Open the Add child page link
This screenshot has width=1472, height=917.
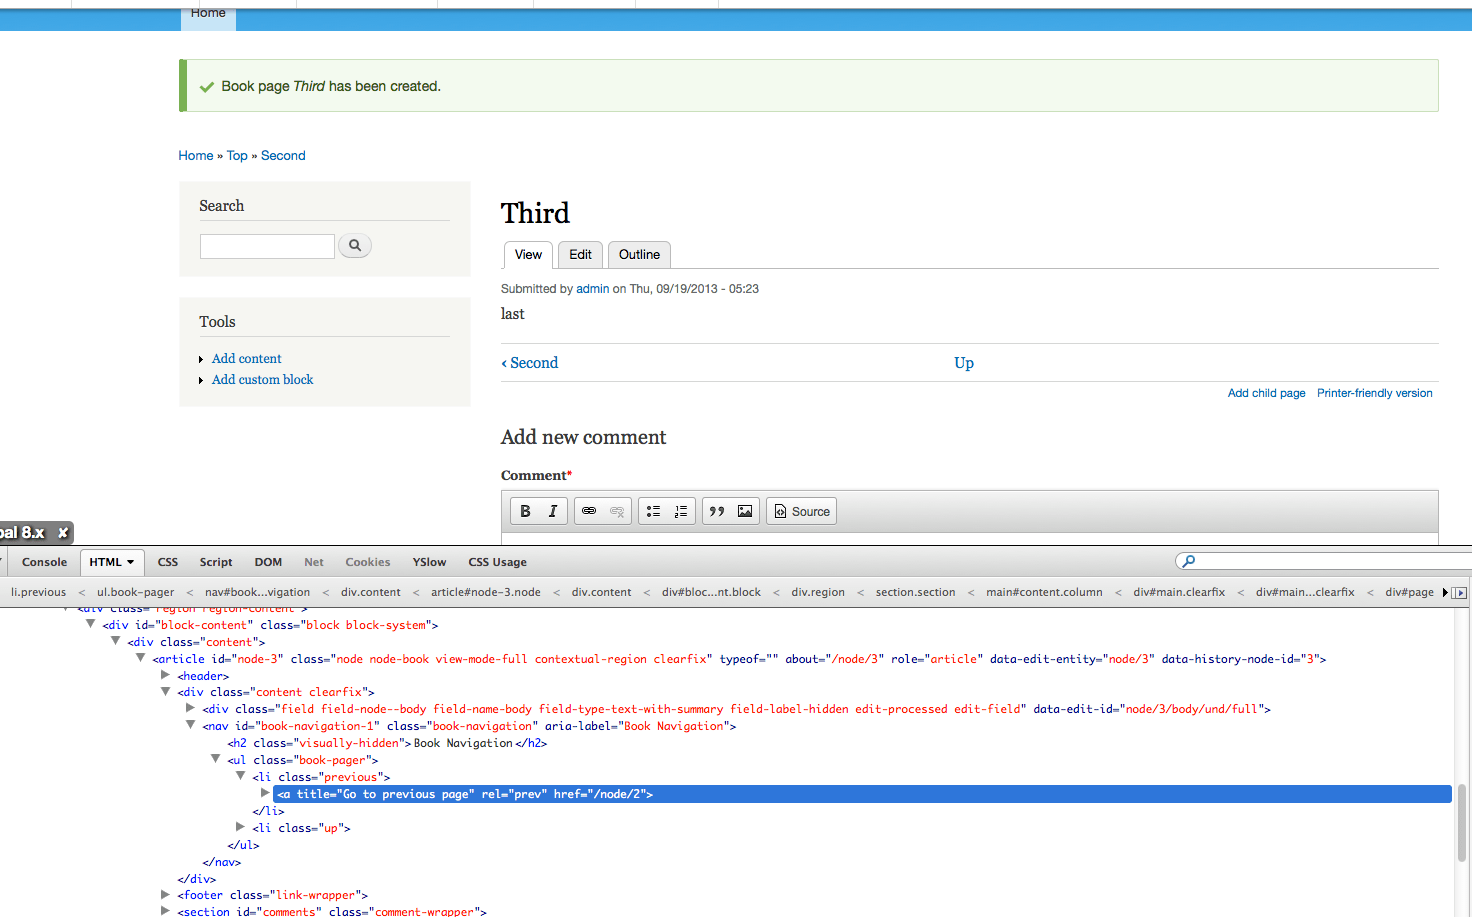pyautogui.click(x=1266, y=393)
